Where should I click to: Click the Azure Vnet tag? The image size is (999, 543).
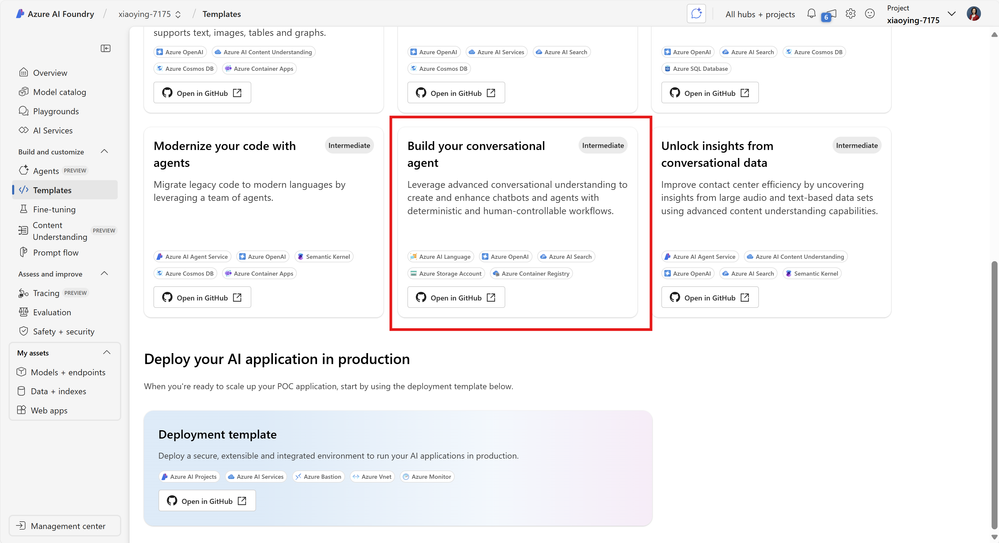pyautogui.click(x=372, y=477)
